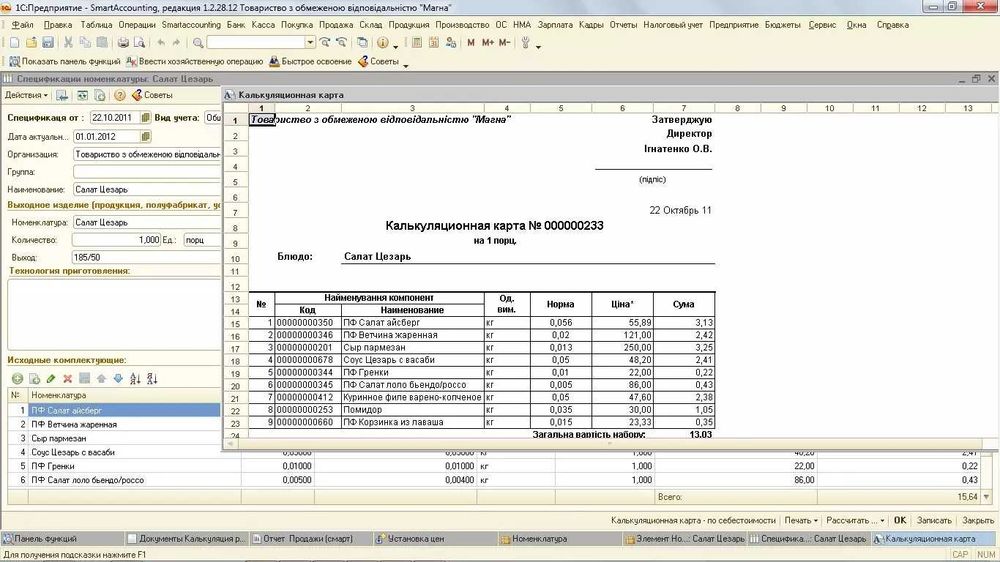Open the Печать dropdown
Screen dimensions: 1000x562
(801, 520)
